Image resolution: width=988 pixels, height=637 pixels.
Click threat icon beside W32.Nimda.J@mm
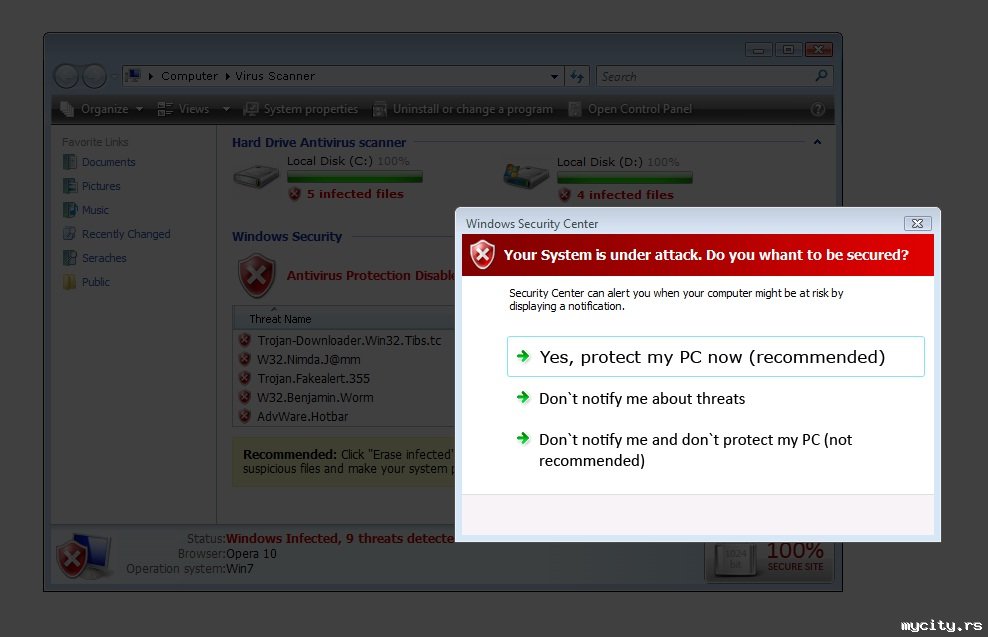(244, 359)
